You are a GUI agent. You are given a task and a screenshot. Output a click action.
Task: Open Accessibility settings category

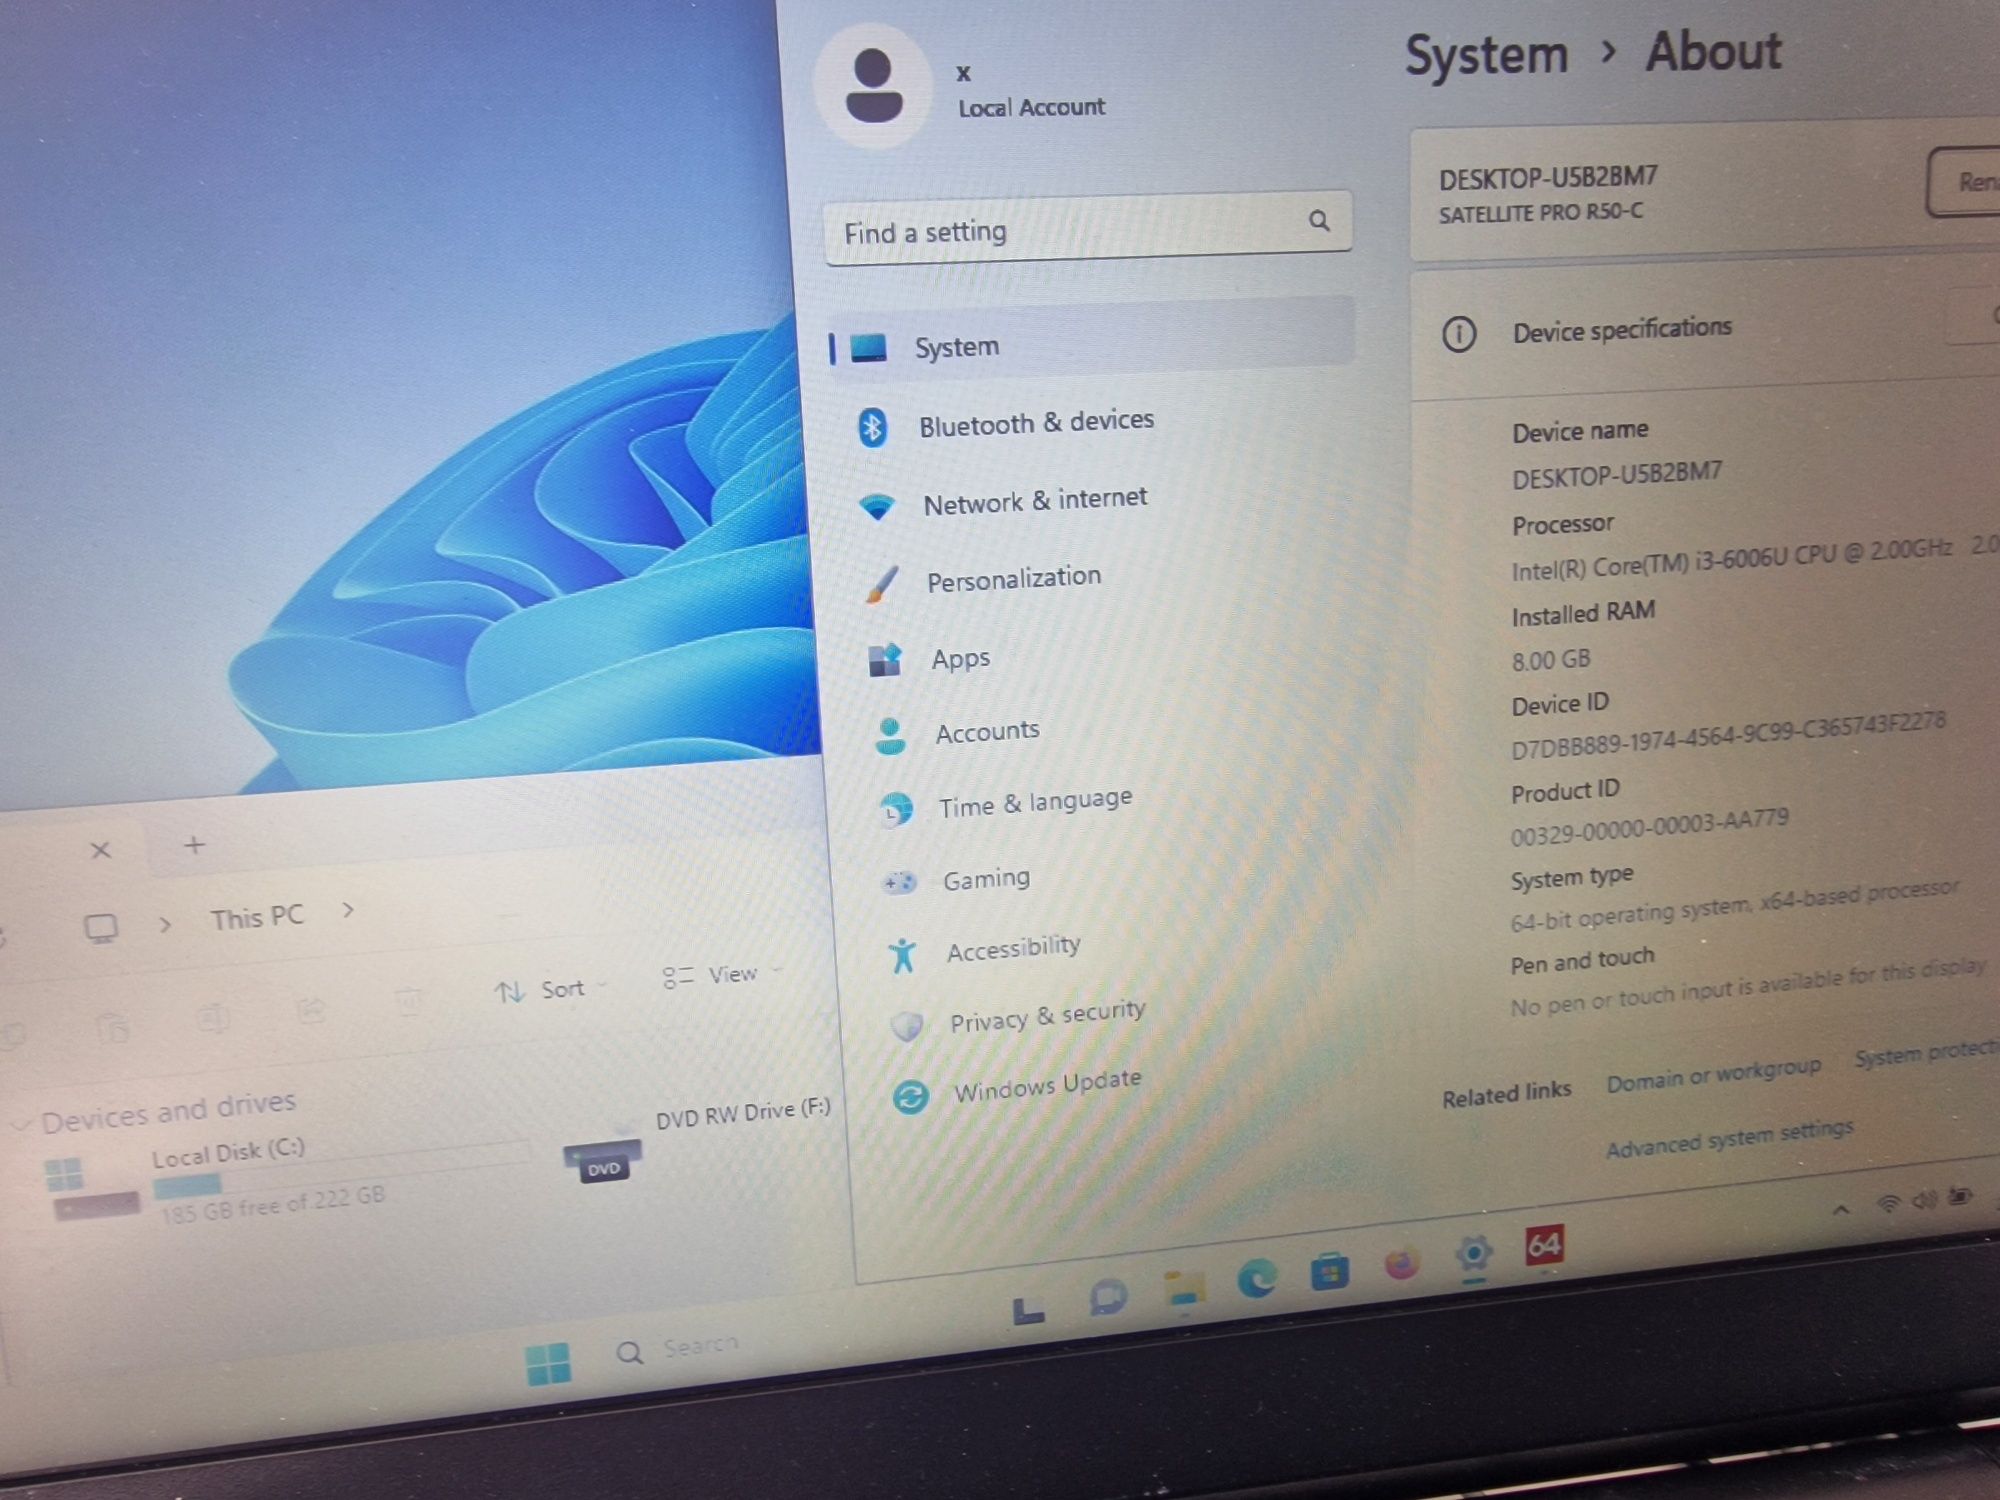(x=1009, y=947)
